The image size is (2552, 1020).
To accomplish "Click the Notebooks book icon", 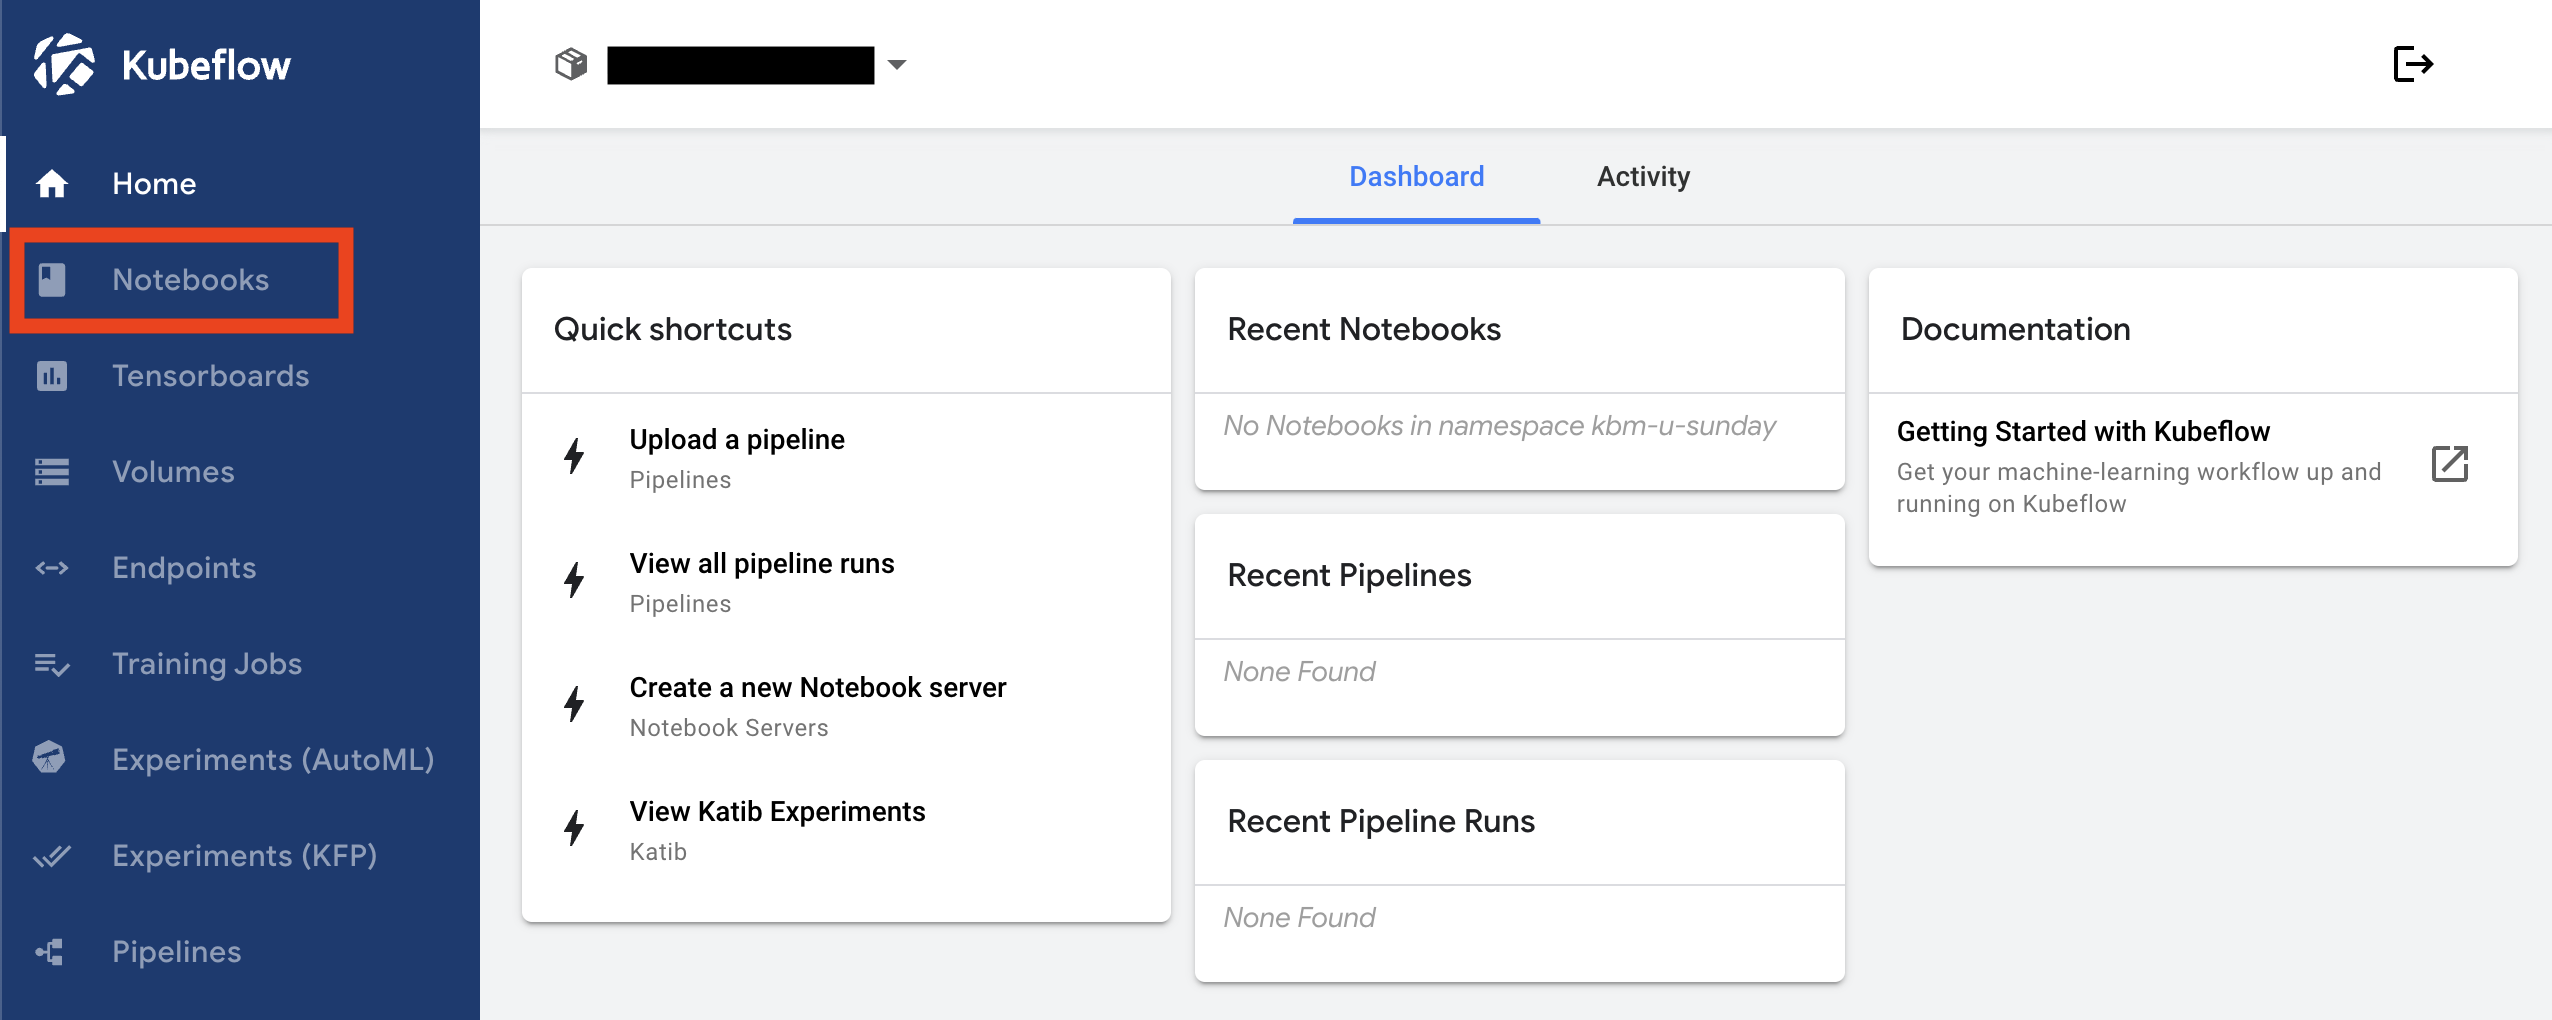I will 52,280.
